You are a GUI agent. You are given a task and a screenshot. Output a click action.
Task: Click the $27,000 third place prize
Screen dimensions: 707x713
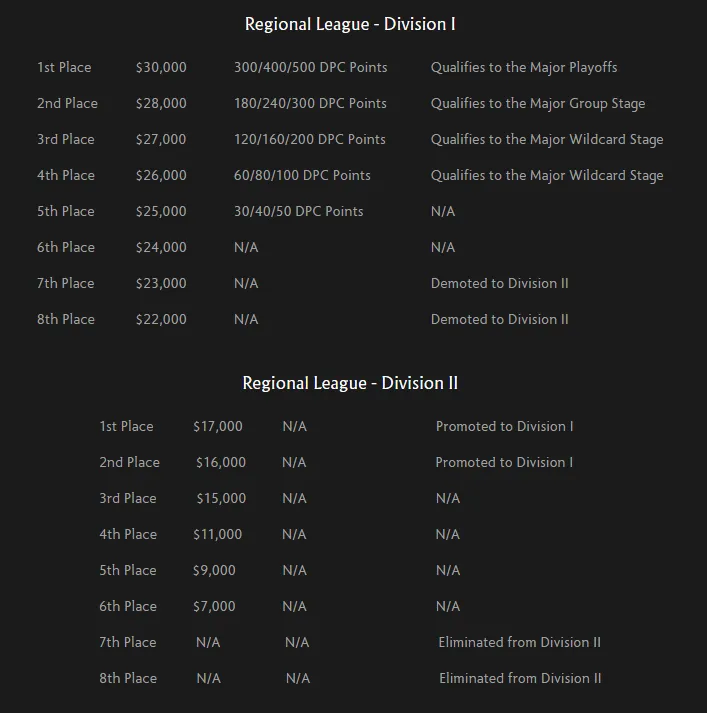(x=161, y=139)
